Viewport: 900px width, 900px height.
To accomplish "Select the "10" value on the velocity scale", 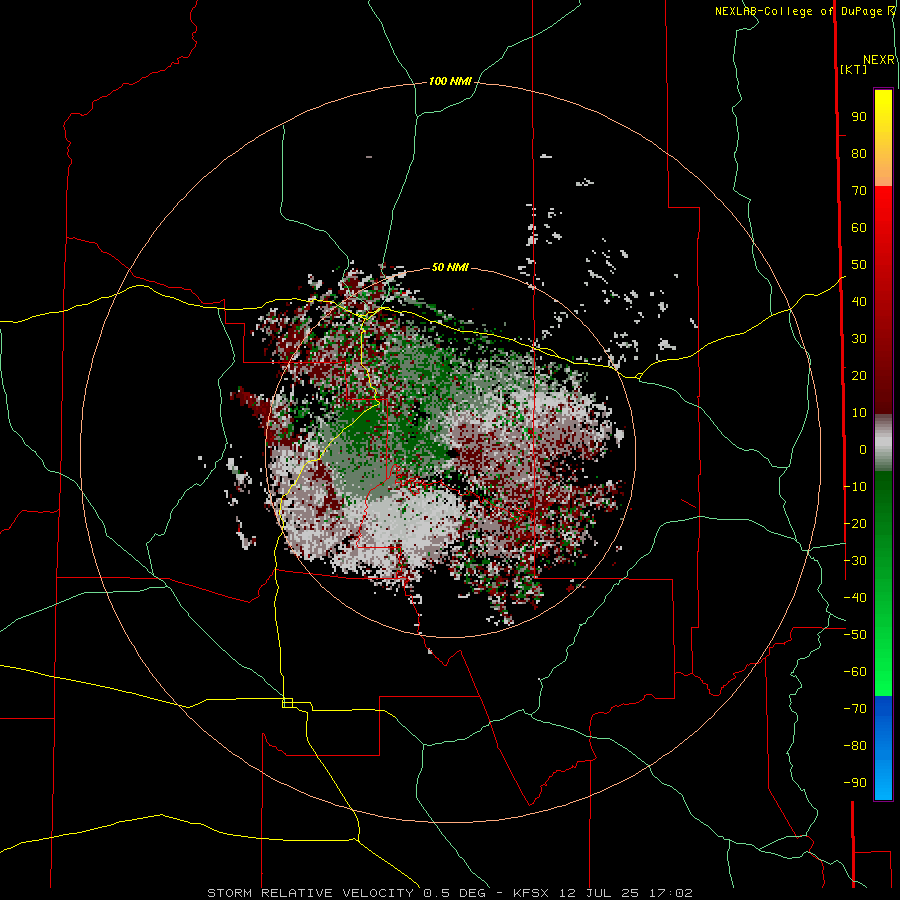I will [859, 413].
